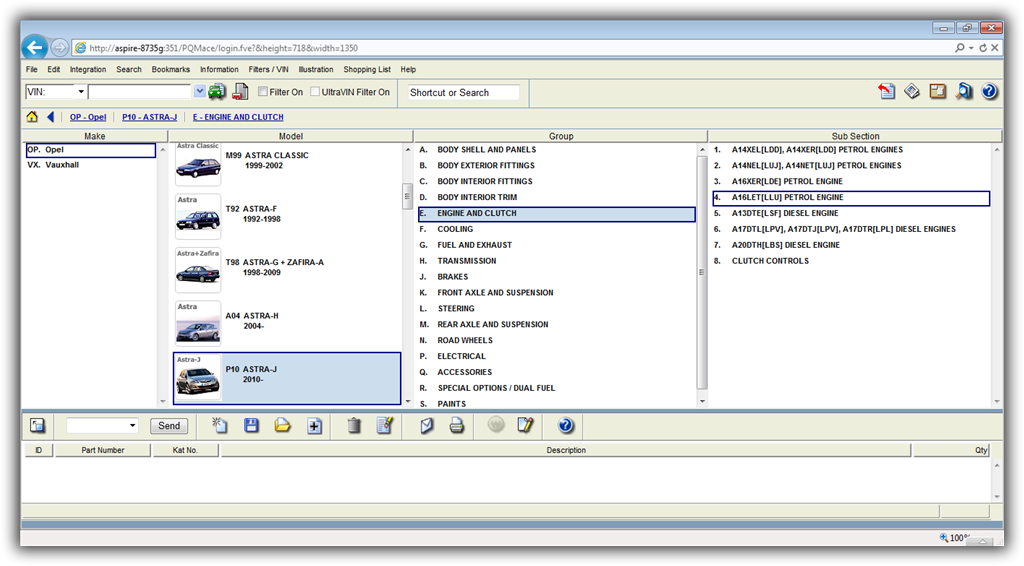
Task: Click the blue help icon in top toolbar
Action: pyautogui.click(x=989, y=91)
